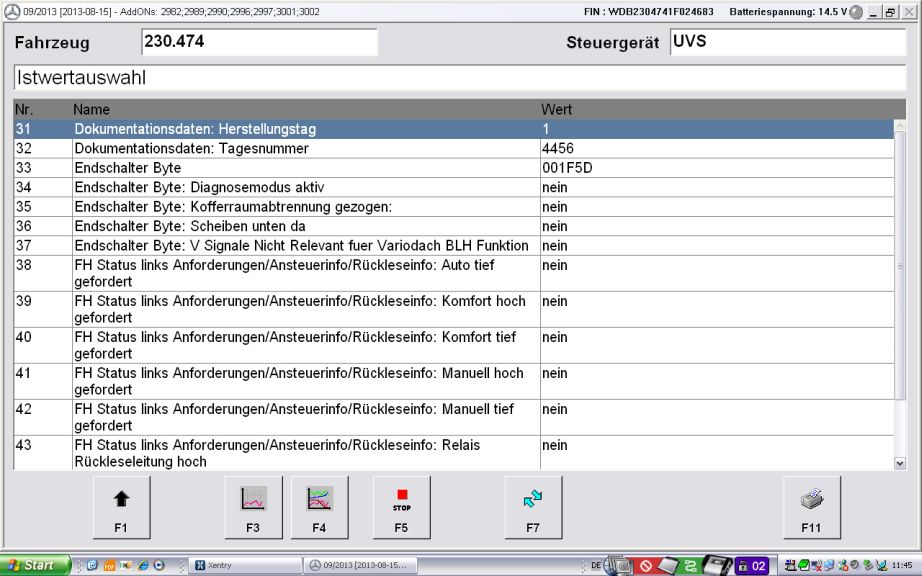Click the value 001F5D in Wert column

(567, 168)
